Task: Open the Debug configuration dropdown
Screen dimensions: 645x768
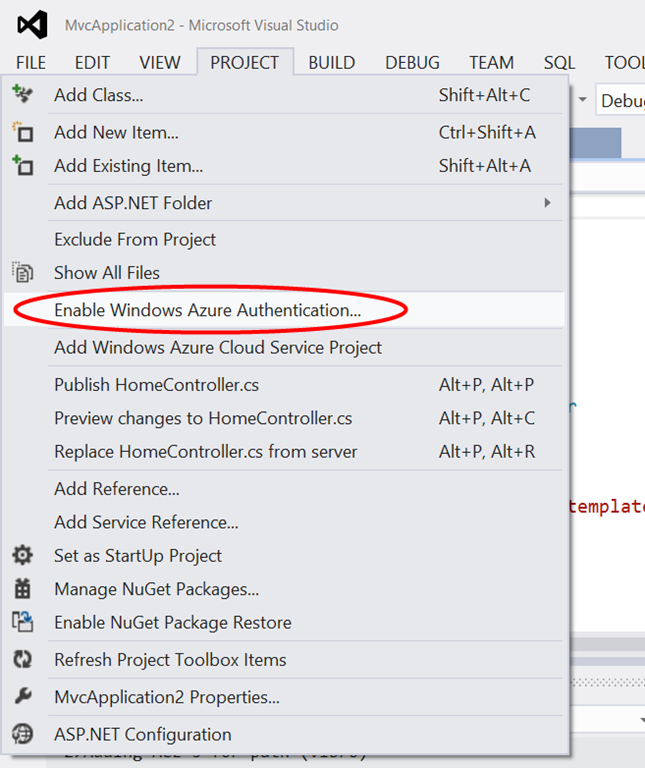Action: 621,100
